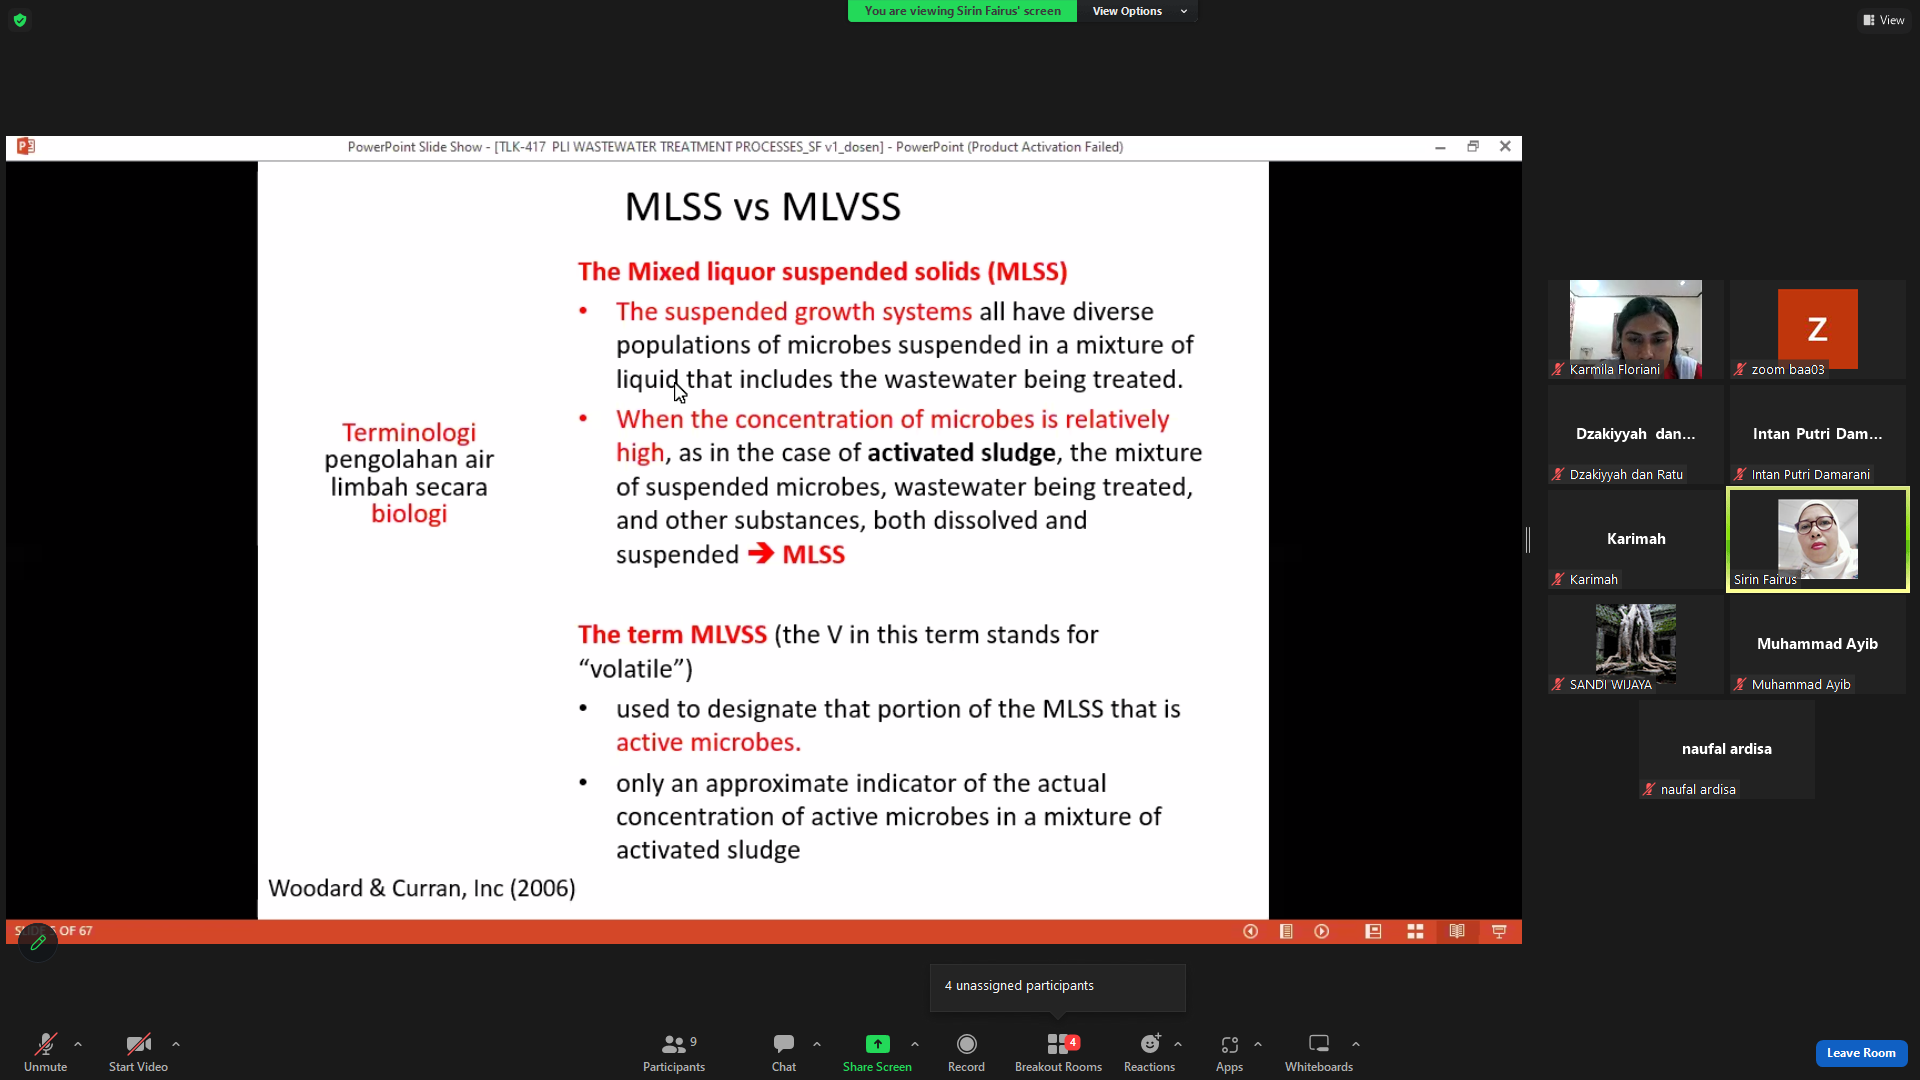The width and height of the screenshot is (1920, 1080).
Task: Select SANDI WIJAYA participant tile
Action: (x=1636, y=644)
